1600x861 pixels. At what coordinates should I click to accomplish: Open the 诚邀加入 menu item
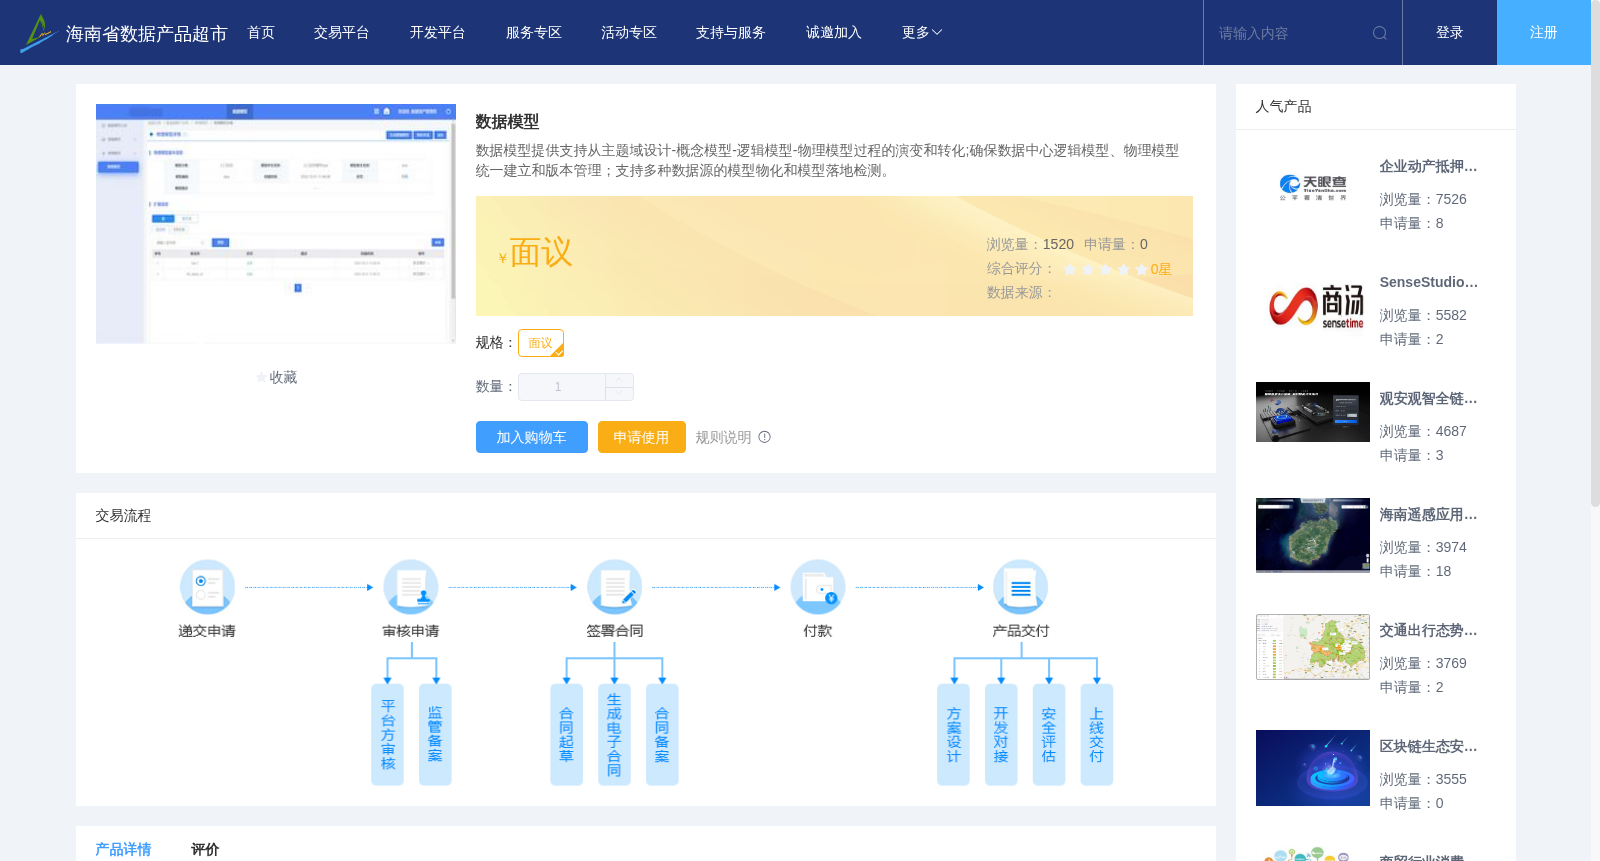[834, 33]
